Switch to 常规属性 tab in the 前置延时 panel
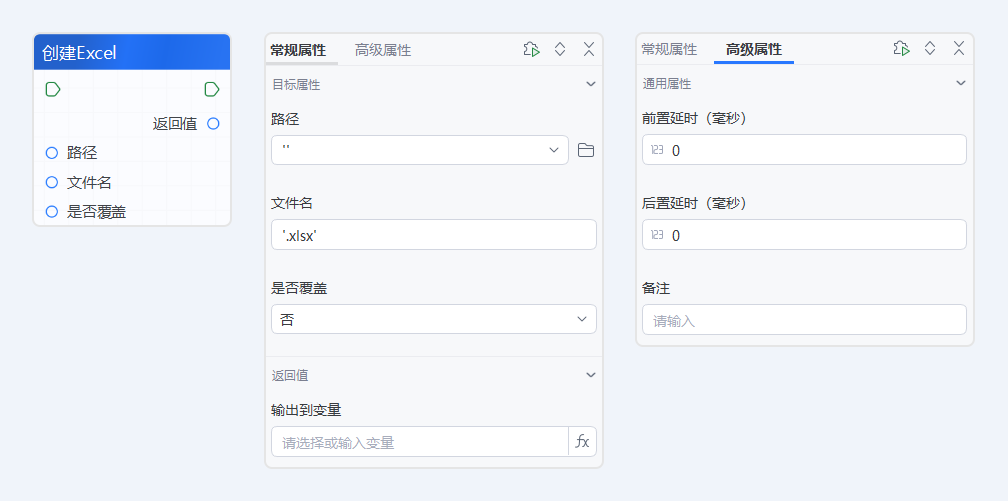This screenshot has height=501, width=1008. 669,49
